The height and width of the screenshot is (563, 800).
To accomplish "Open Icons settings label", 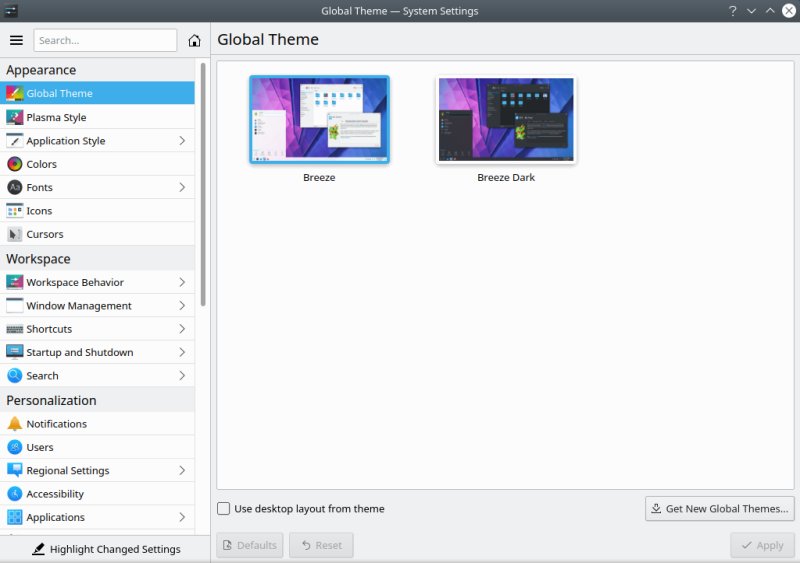I will click(x=39, y=211).
